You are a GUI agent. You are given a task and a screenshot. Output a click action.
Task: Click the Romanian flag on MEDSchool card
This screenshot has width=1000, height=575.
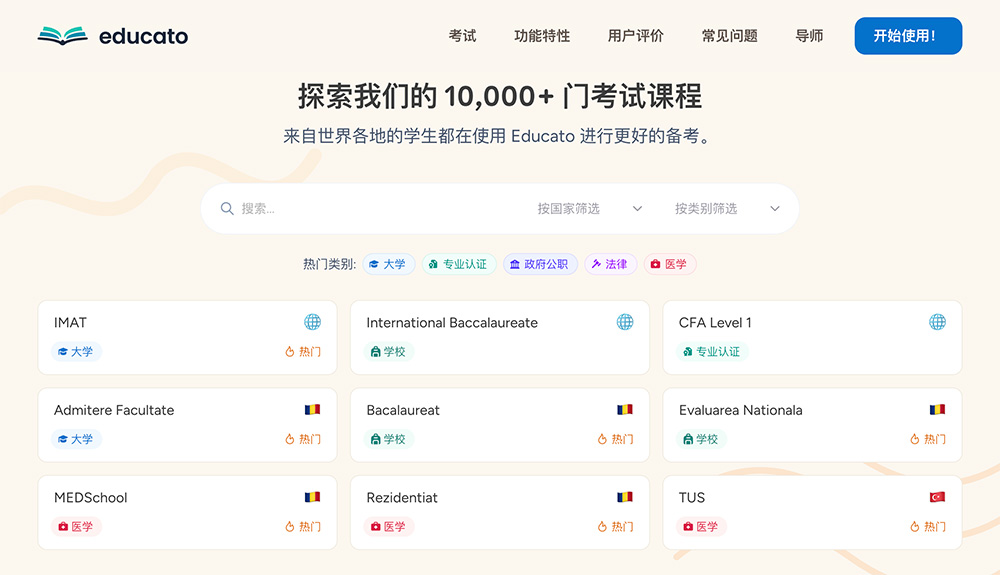coord(312,497)
